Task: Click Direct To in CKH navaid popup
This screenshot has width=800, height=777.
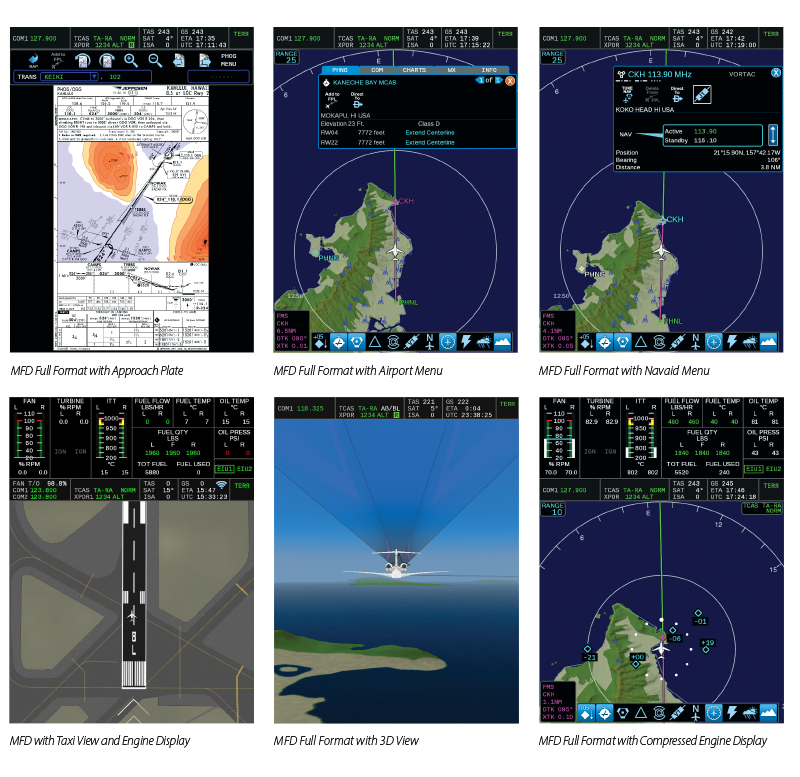Action: [x=677, y=95]
